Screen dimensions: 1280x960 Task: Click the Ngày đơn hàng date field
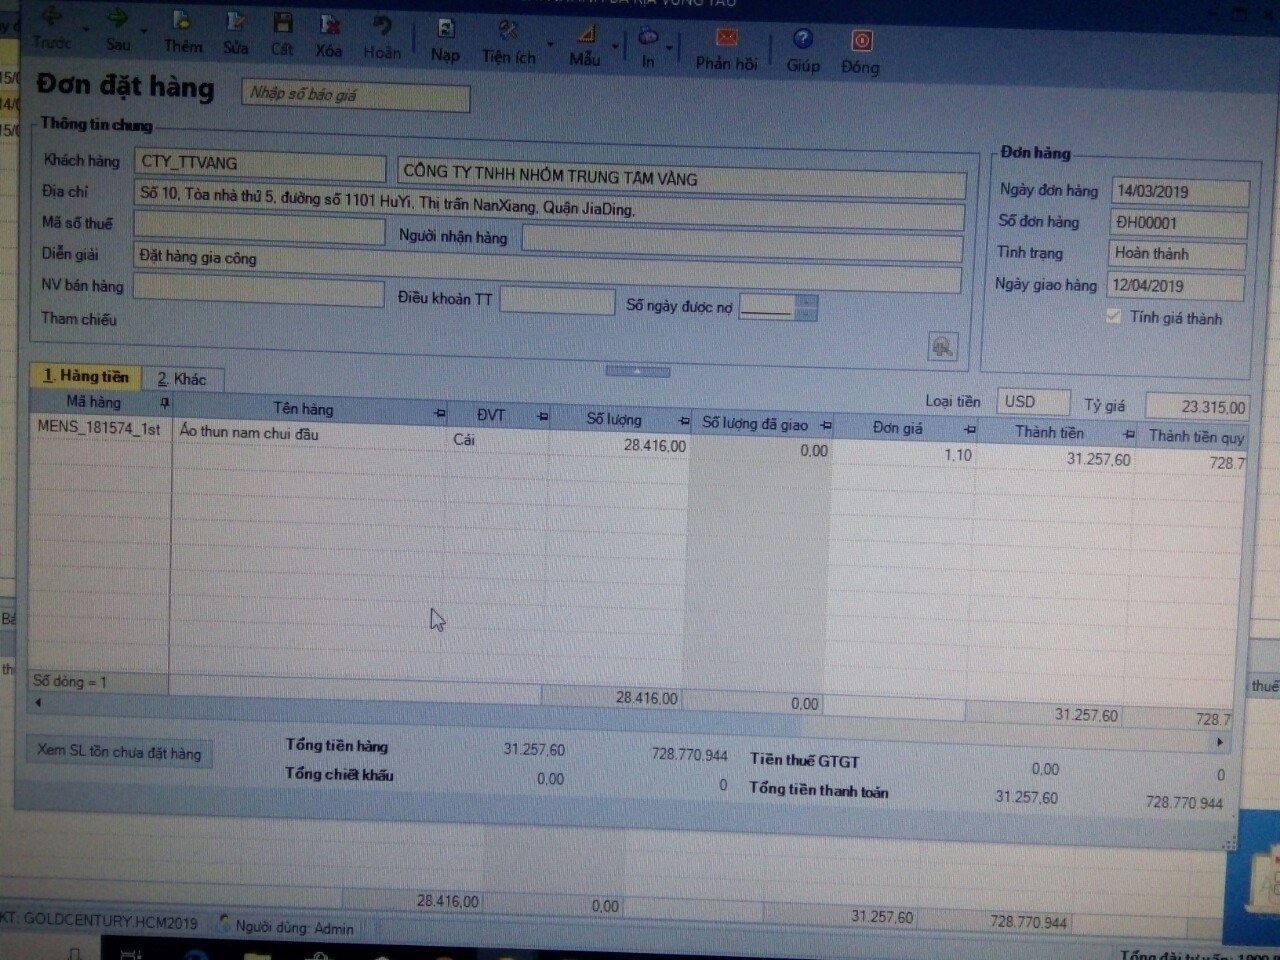(1179, 192)
